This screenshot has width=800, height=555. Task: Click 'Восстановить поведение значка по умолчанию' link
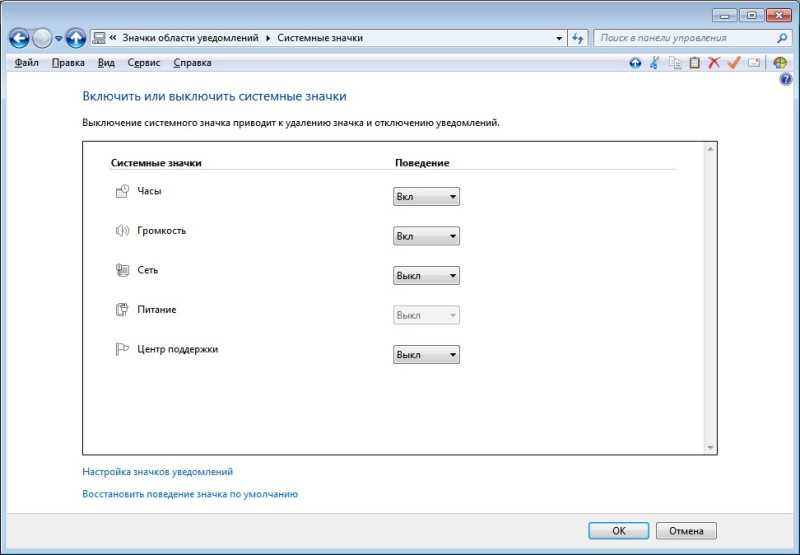pos(190,494)
